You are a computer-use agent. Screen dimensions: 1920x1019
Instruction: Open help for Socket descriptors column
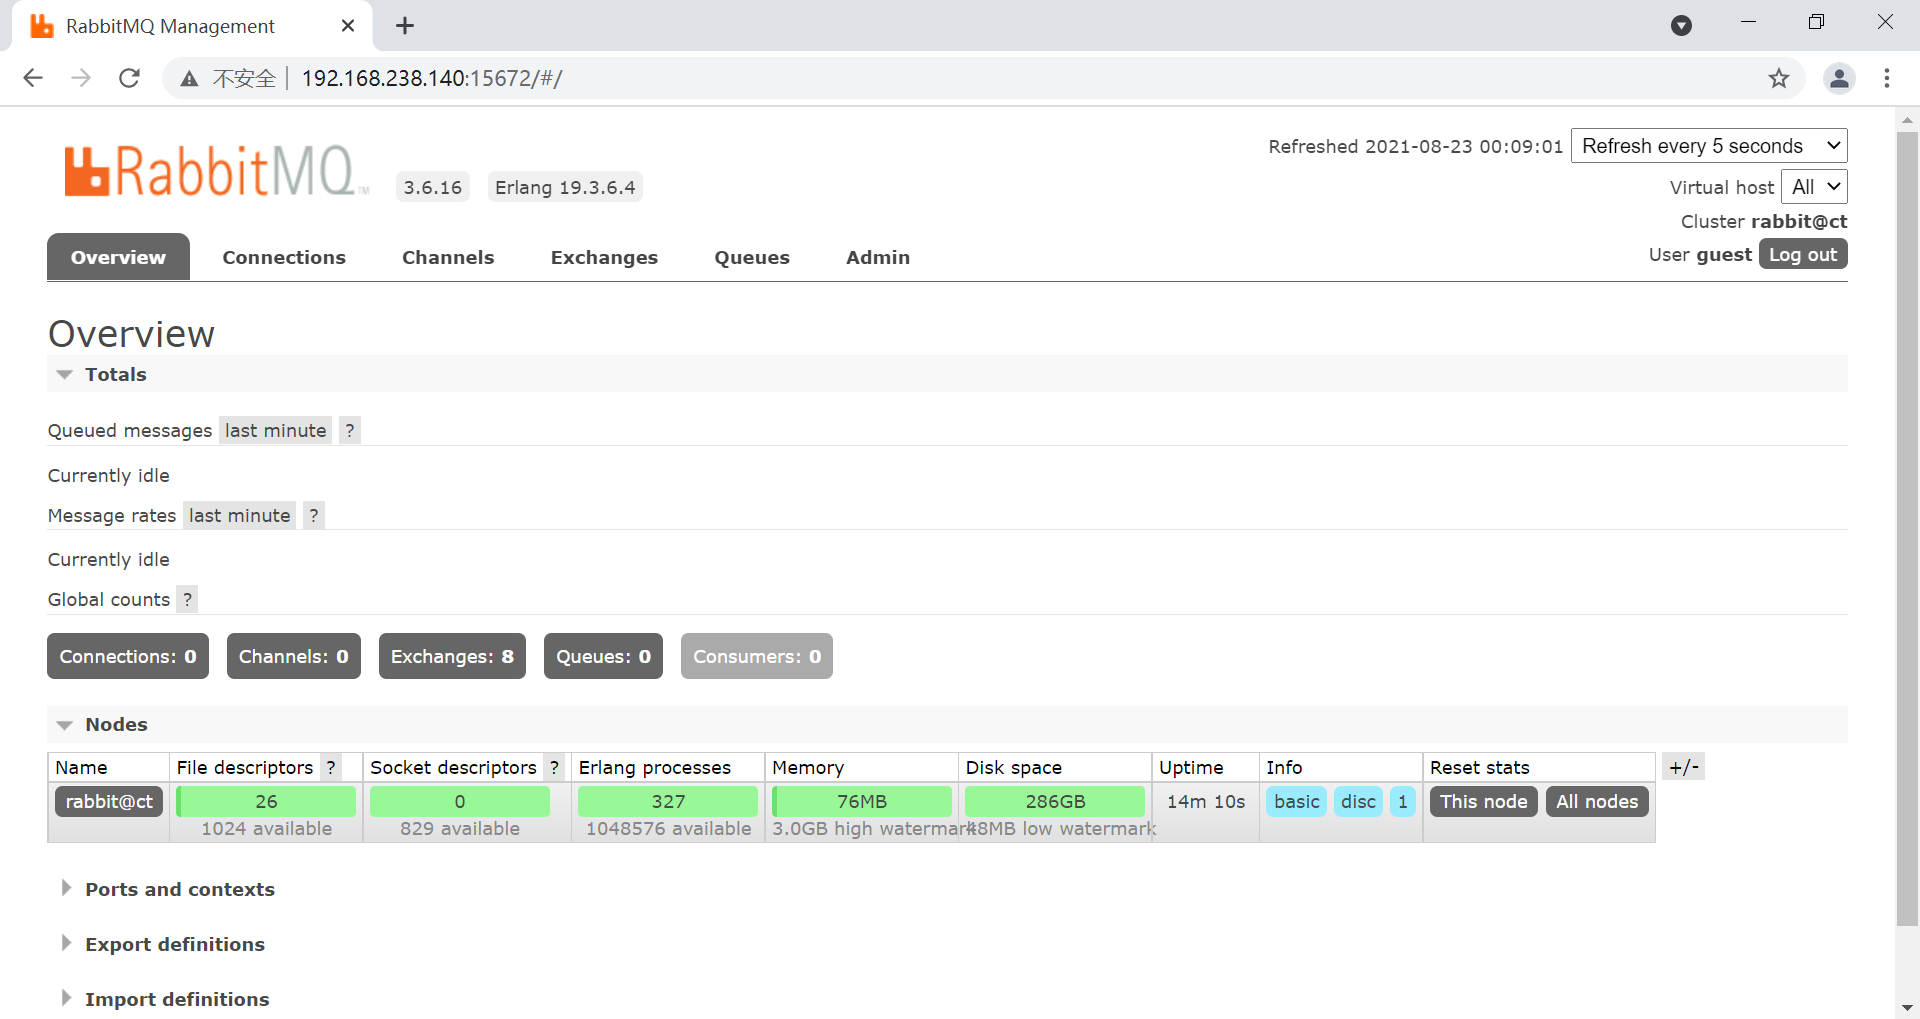(x=554, y=768)
